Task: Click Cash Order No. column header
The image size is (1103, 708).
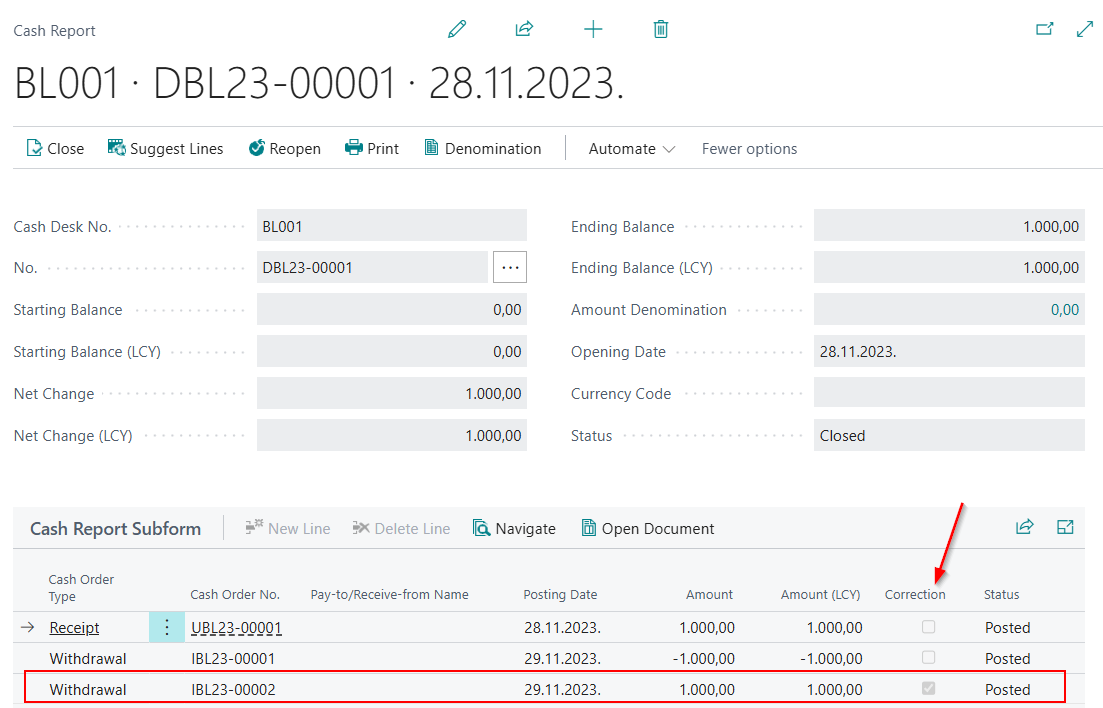Action: coord(235,595)
